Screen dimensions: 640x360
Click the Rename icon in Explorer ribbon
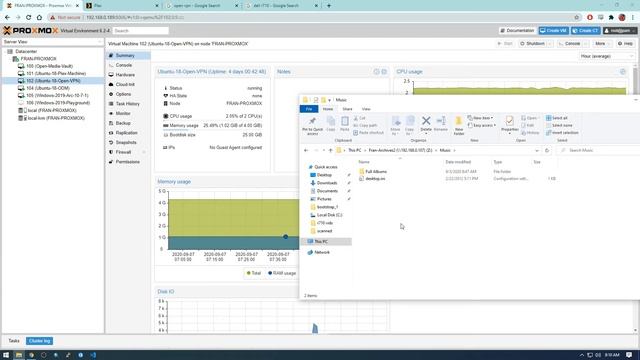(x=441, y=121)
